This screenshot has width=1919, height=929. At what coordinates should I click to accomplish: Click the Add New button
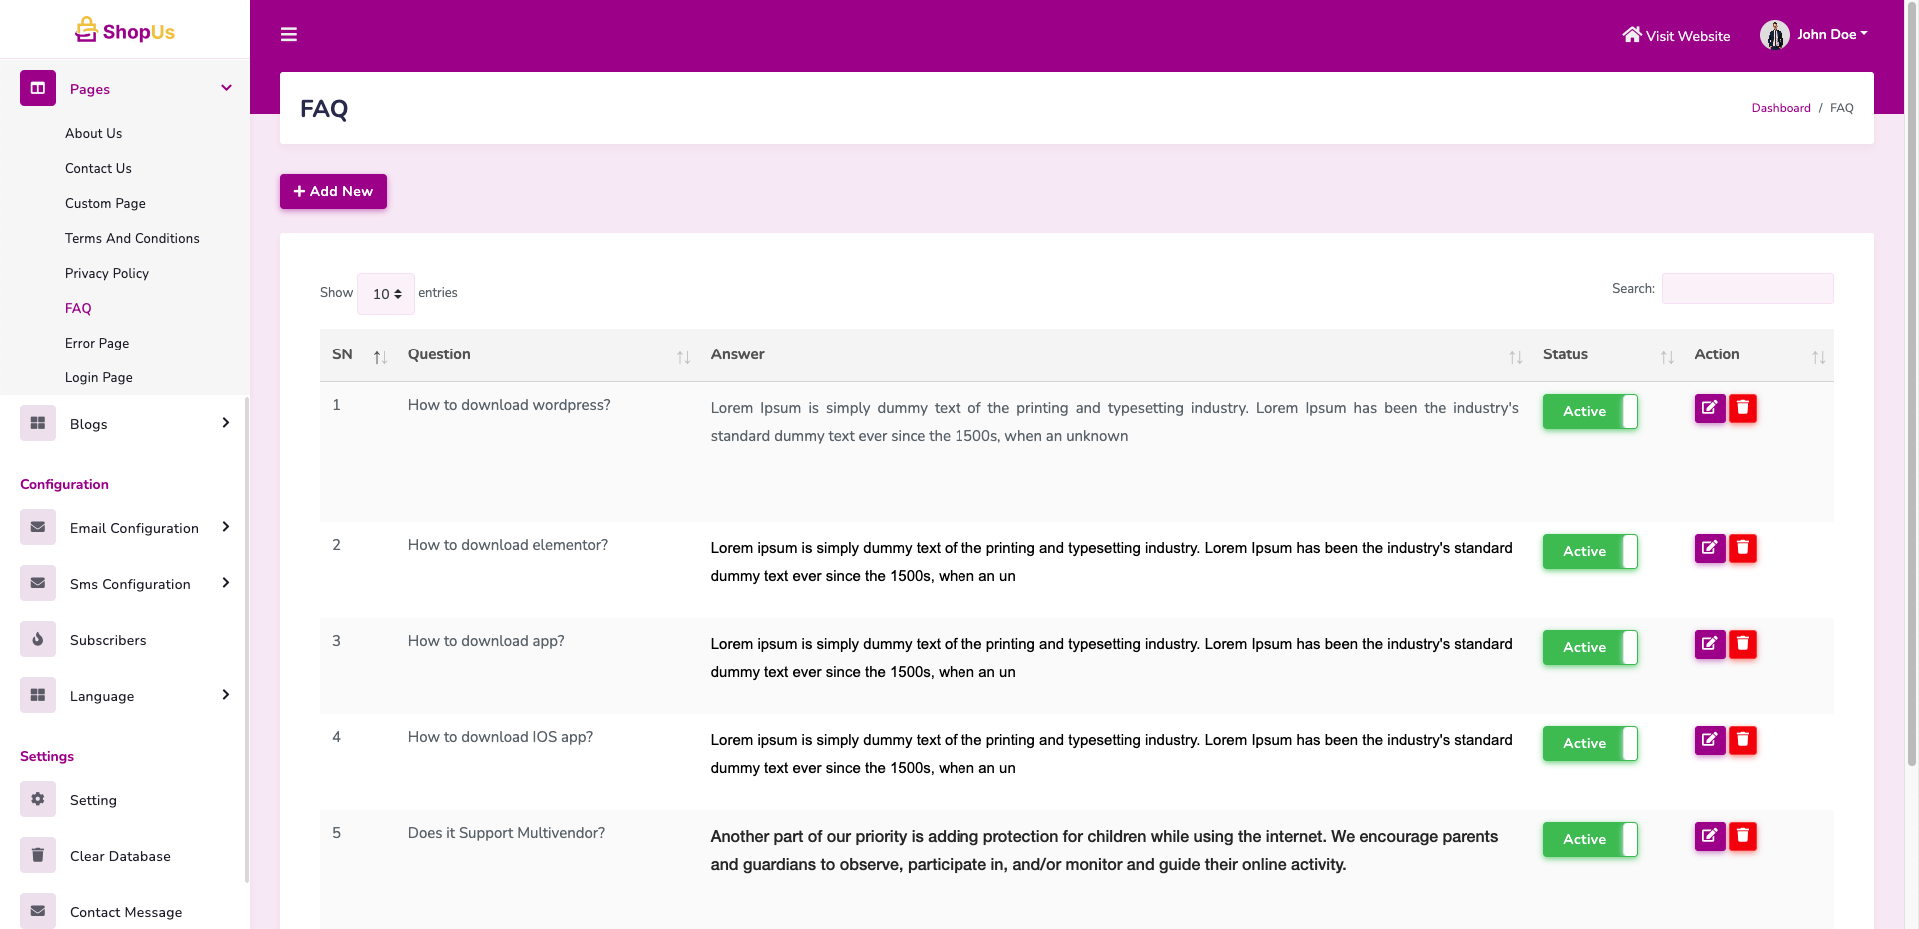click(333, 191)
